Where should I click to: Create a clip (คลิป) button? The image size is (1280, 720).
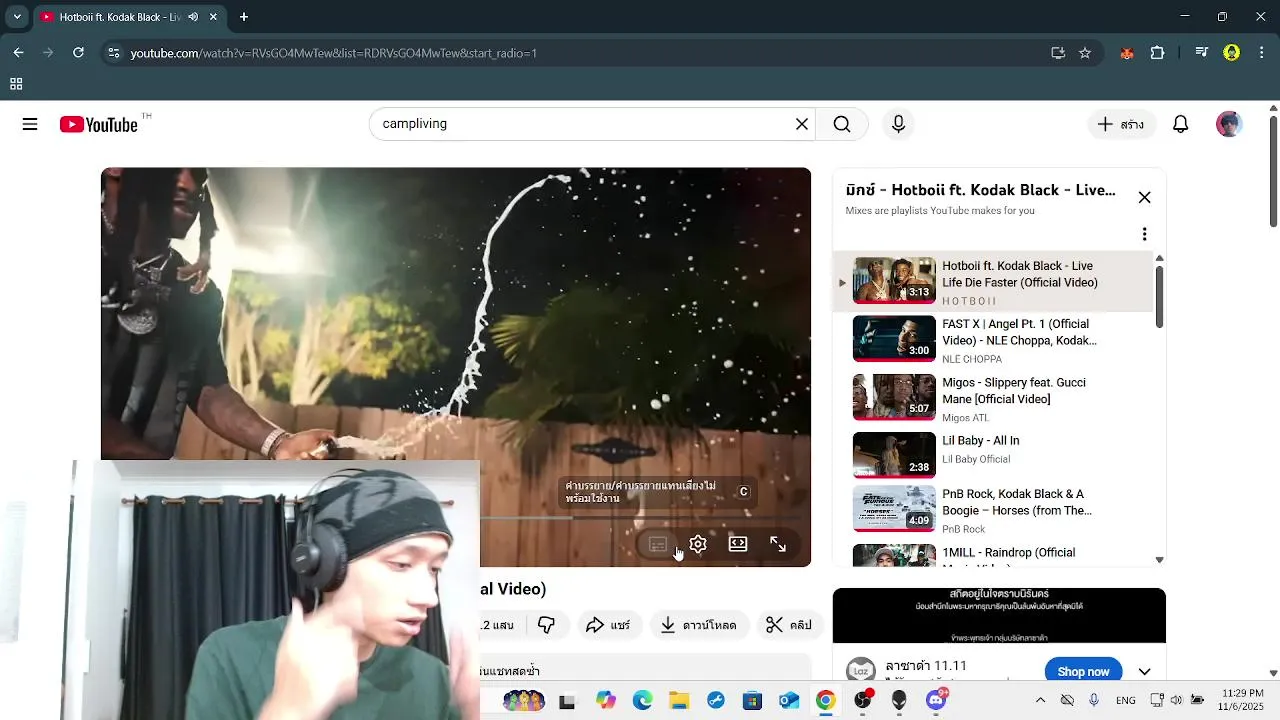[x=788, y=625]
